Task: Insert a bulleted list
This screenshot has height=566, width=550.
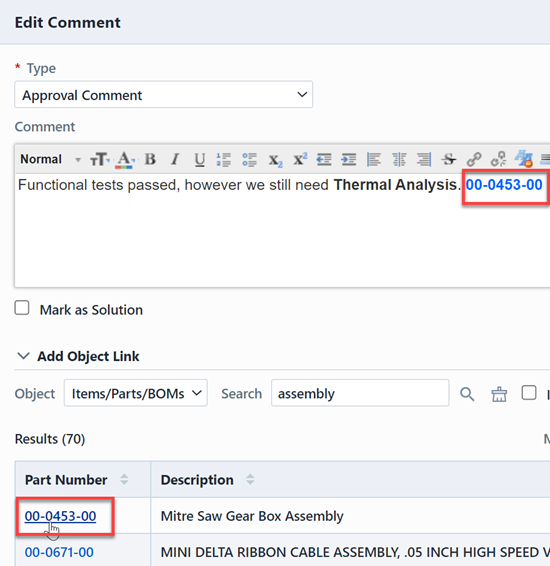Action: tap(249, 160)
